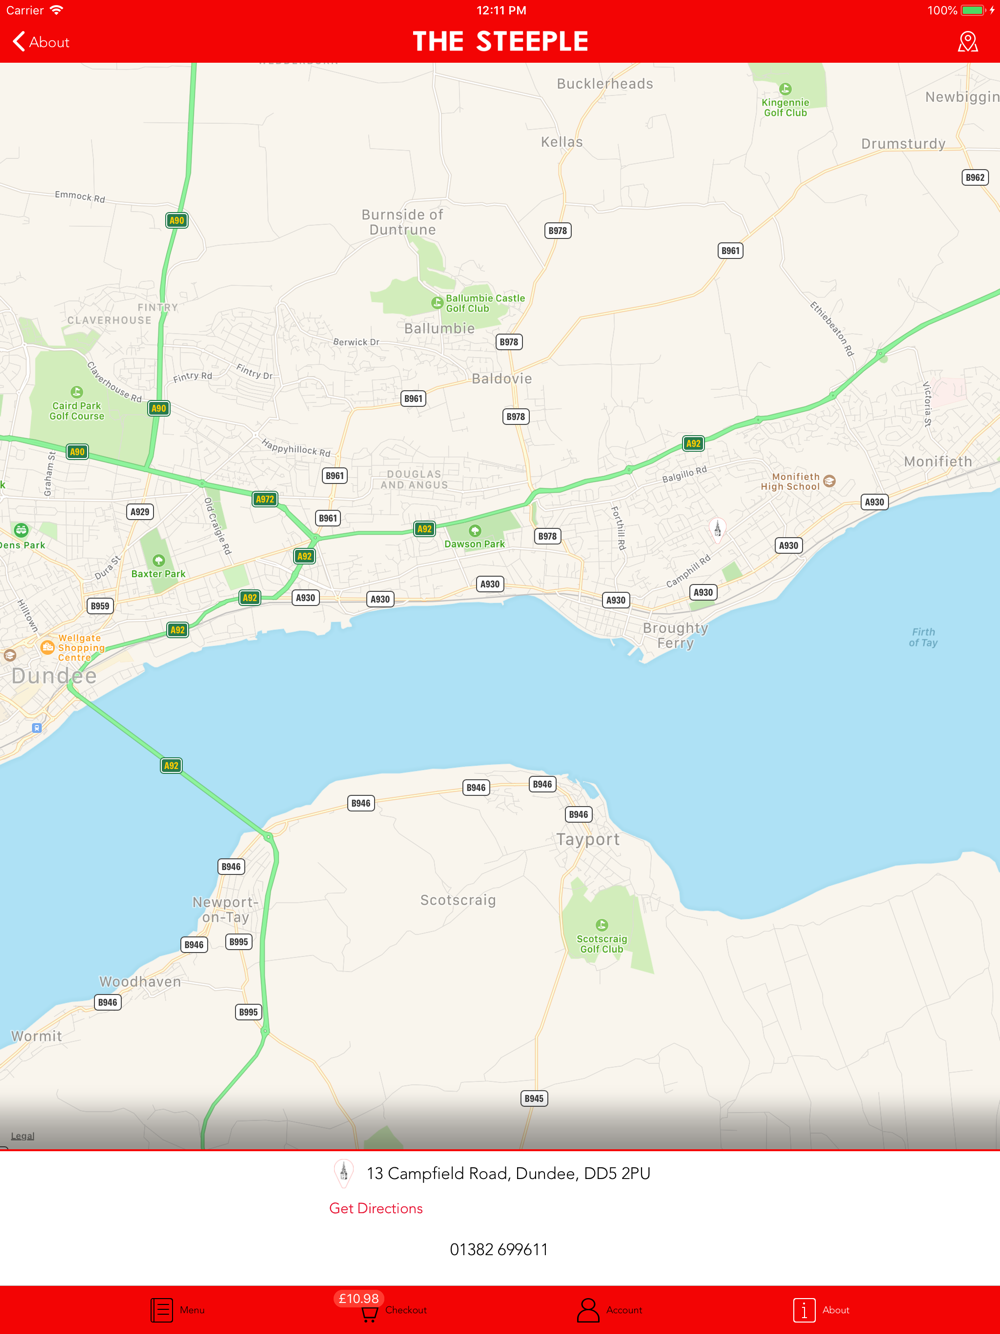This screenshot has width=1000, height=1334.
Task: Tap the Wellgate Shopping Centre map icon
Action: click(47, 647)
